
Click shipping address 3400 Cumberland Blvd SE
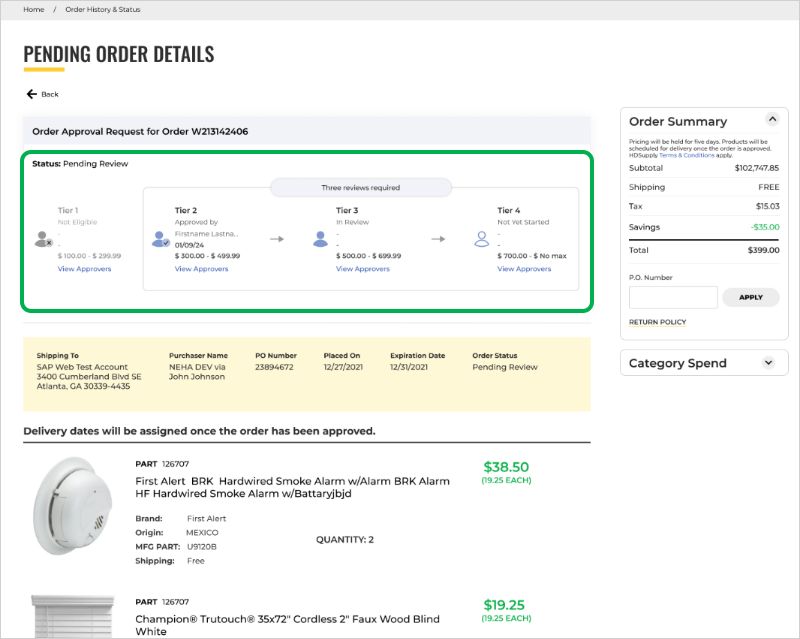[x=89, y=377]
